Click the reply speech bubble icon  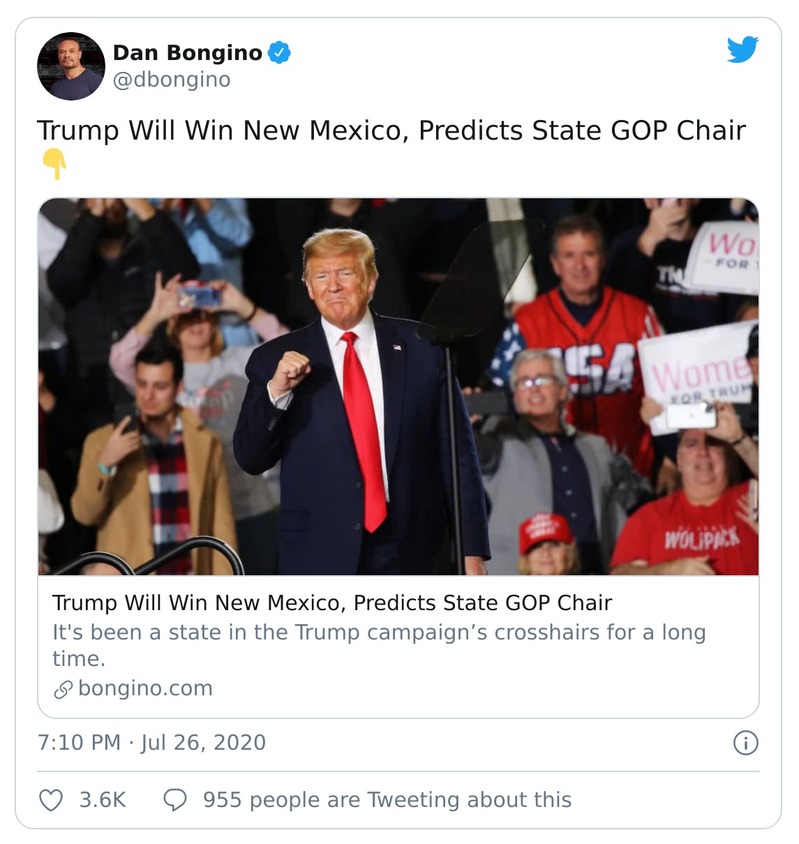pyautogui.click(x=174, y=800)
